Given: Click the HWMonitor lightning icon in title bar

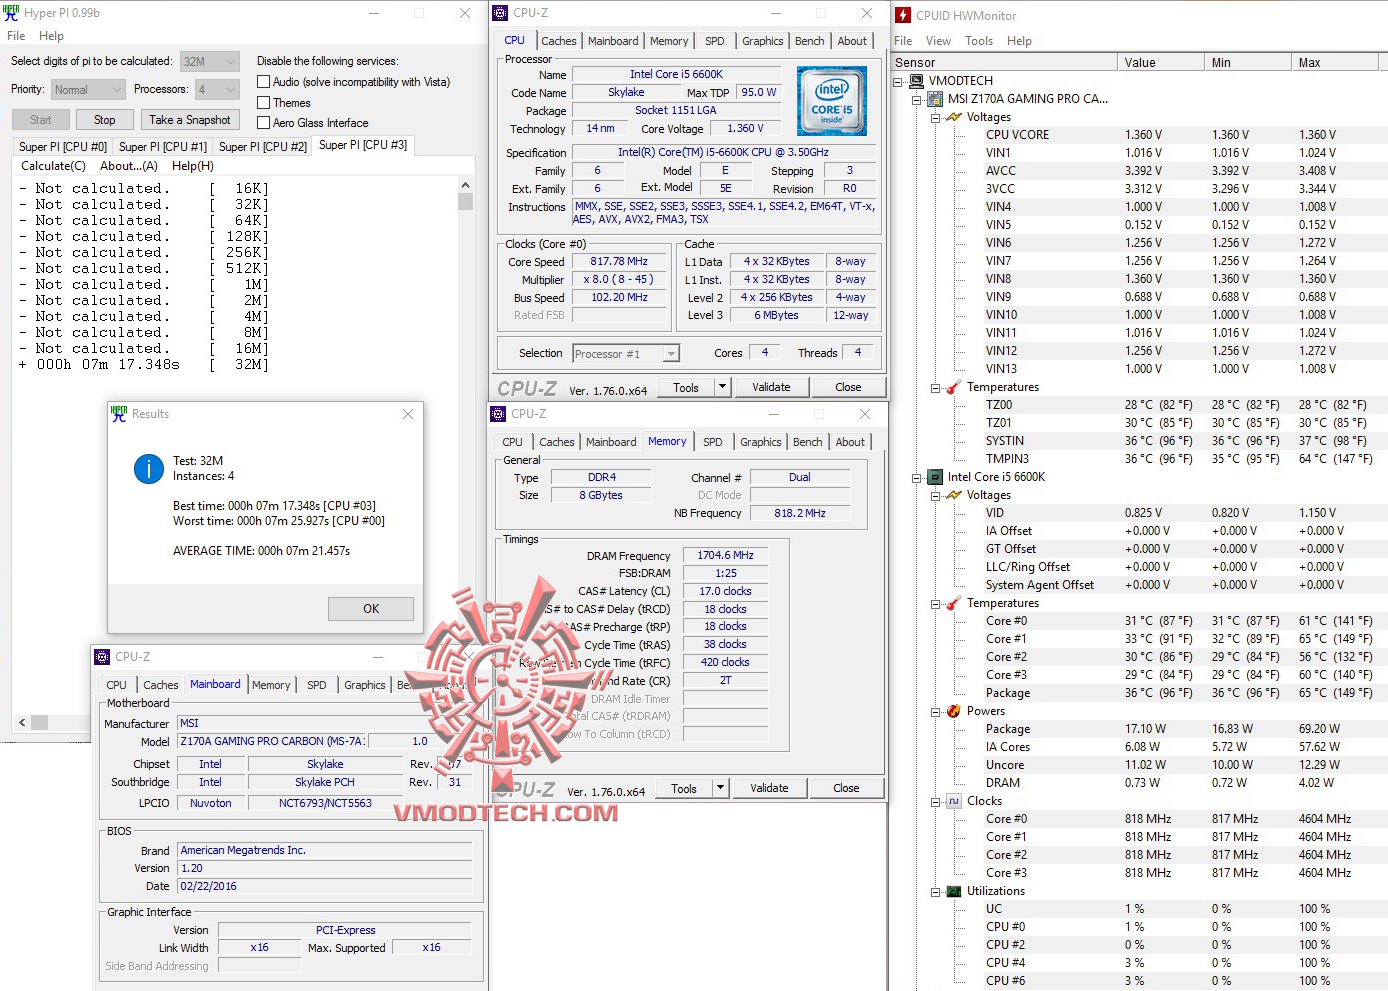Looking at the screenshot, I should pyautogui.click(x=903, y=15).
